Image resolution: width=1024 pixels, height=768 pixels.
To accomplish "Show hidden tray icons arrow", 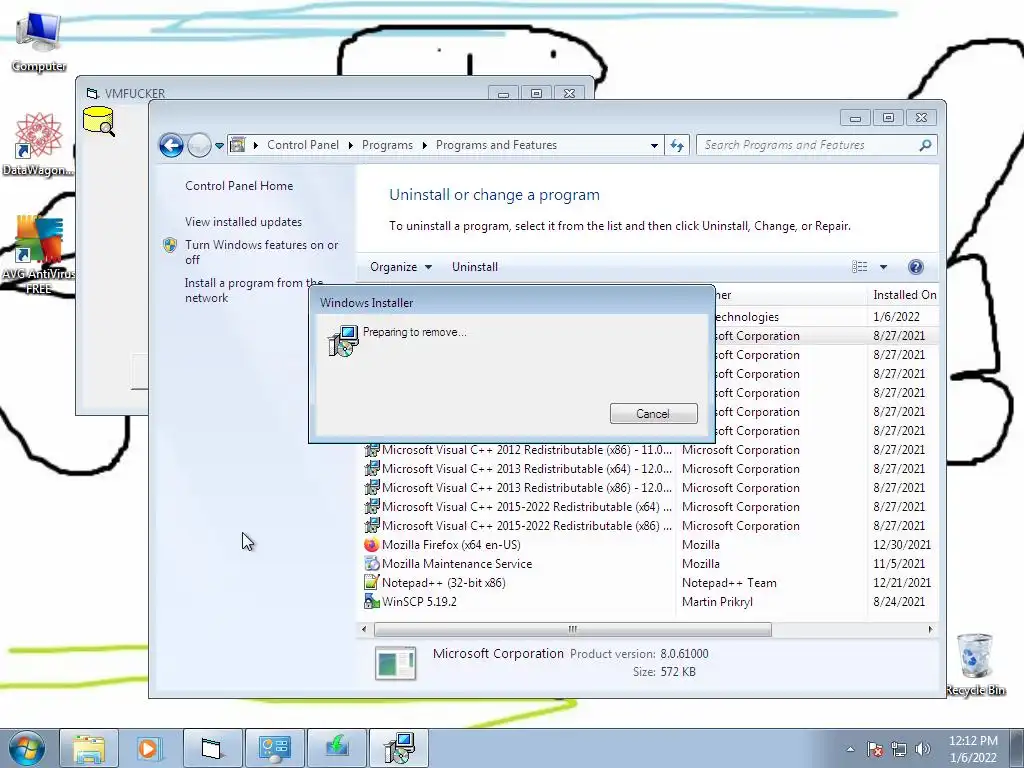I will [x=850, y=749].
